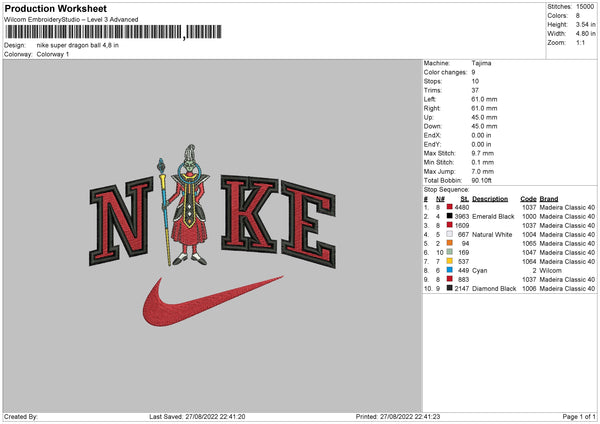This screenshot has height=424, width=600.
Task: Click the red Nike swoosh in the preview
Action: 212,301
